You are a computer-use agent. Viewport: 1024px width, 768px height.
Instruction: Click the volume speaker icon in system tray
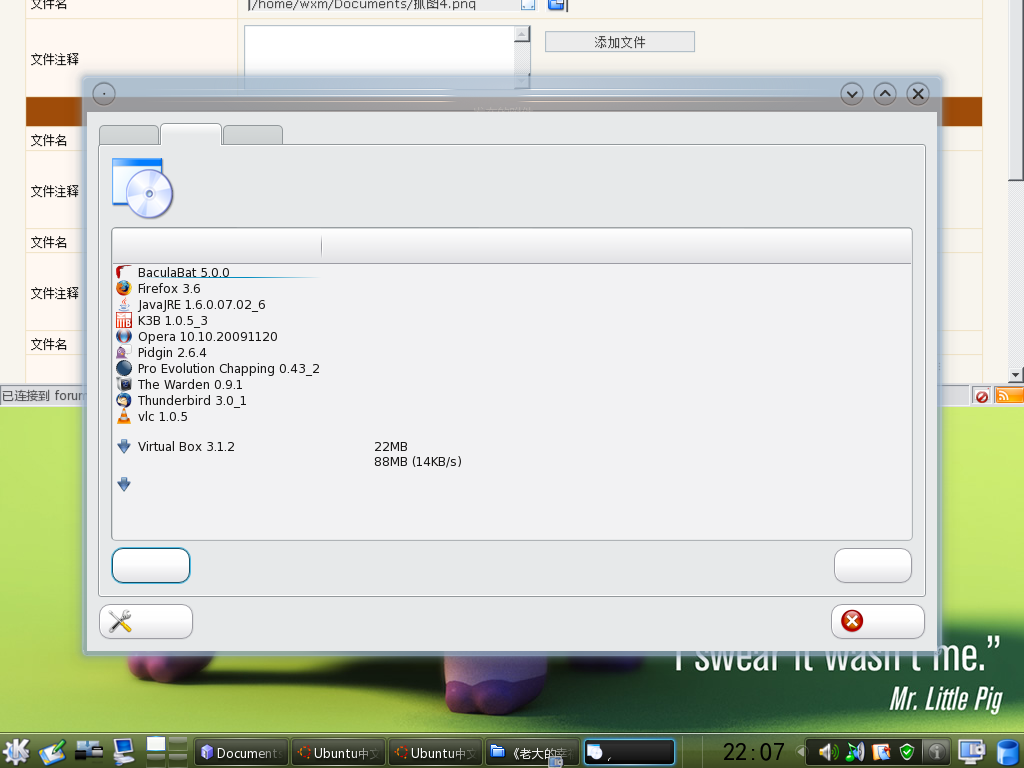827,752
